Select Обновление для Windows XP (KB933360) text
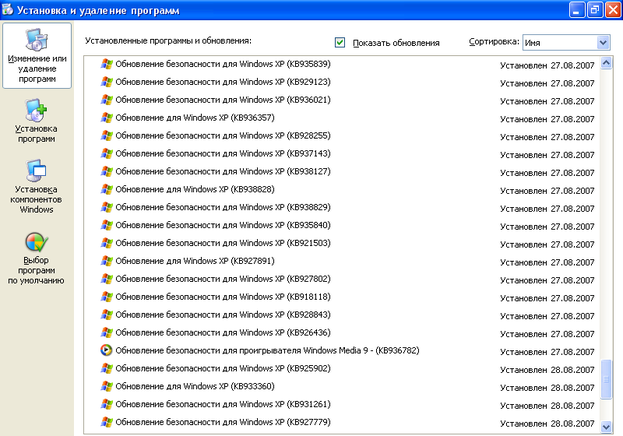The image size is (623, 436). (195, 386)
